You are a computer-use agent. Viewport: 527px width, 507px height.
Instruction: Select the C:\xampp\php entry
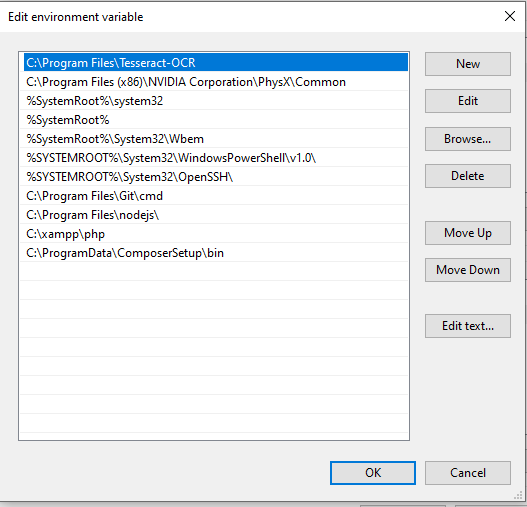tap(215, 234)
